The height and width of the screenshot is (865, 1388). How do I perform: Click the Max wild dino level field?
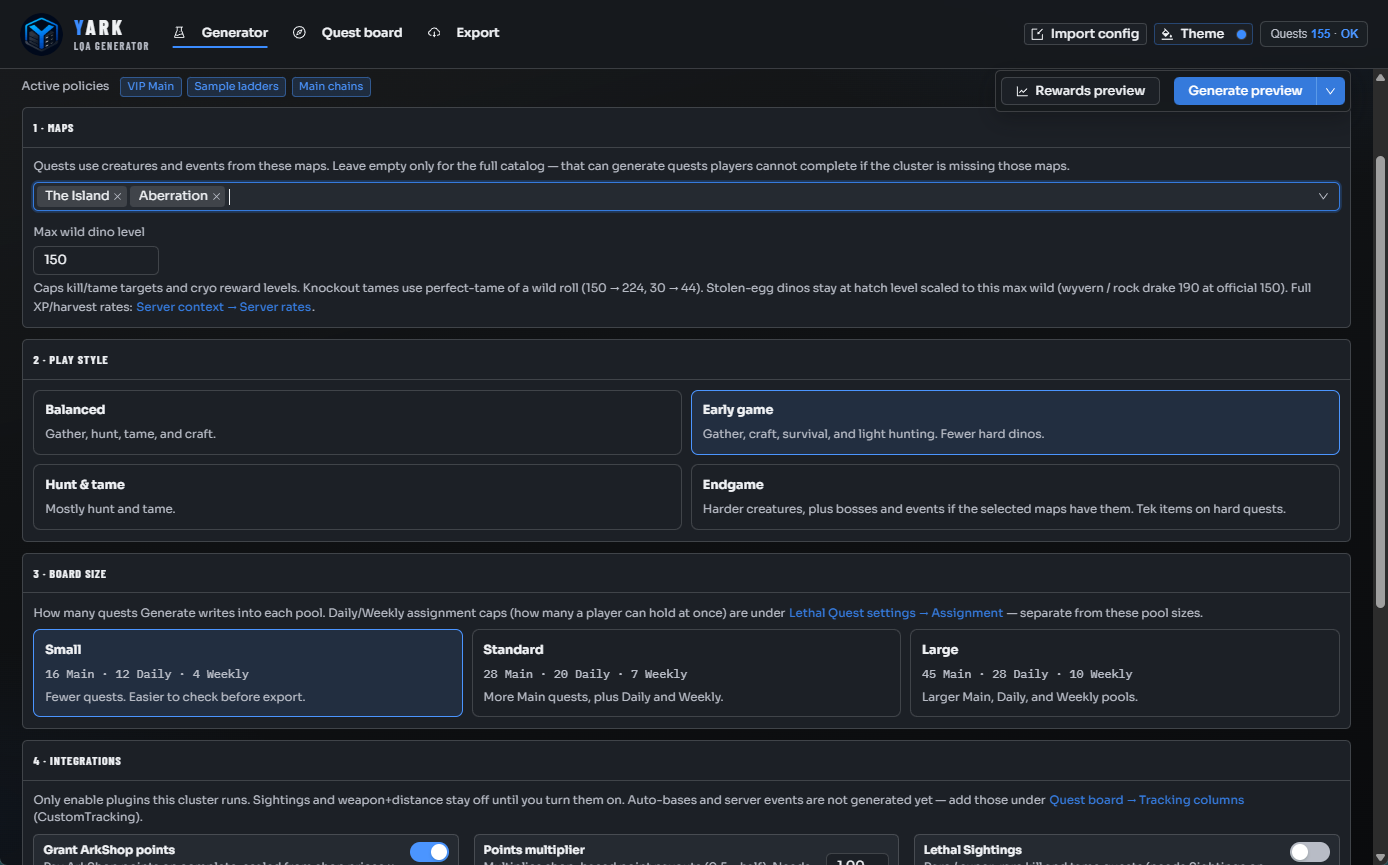click(x=96, y=260)
